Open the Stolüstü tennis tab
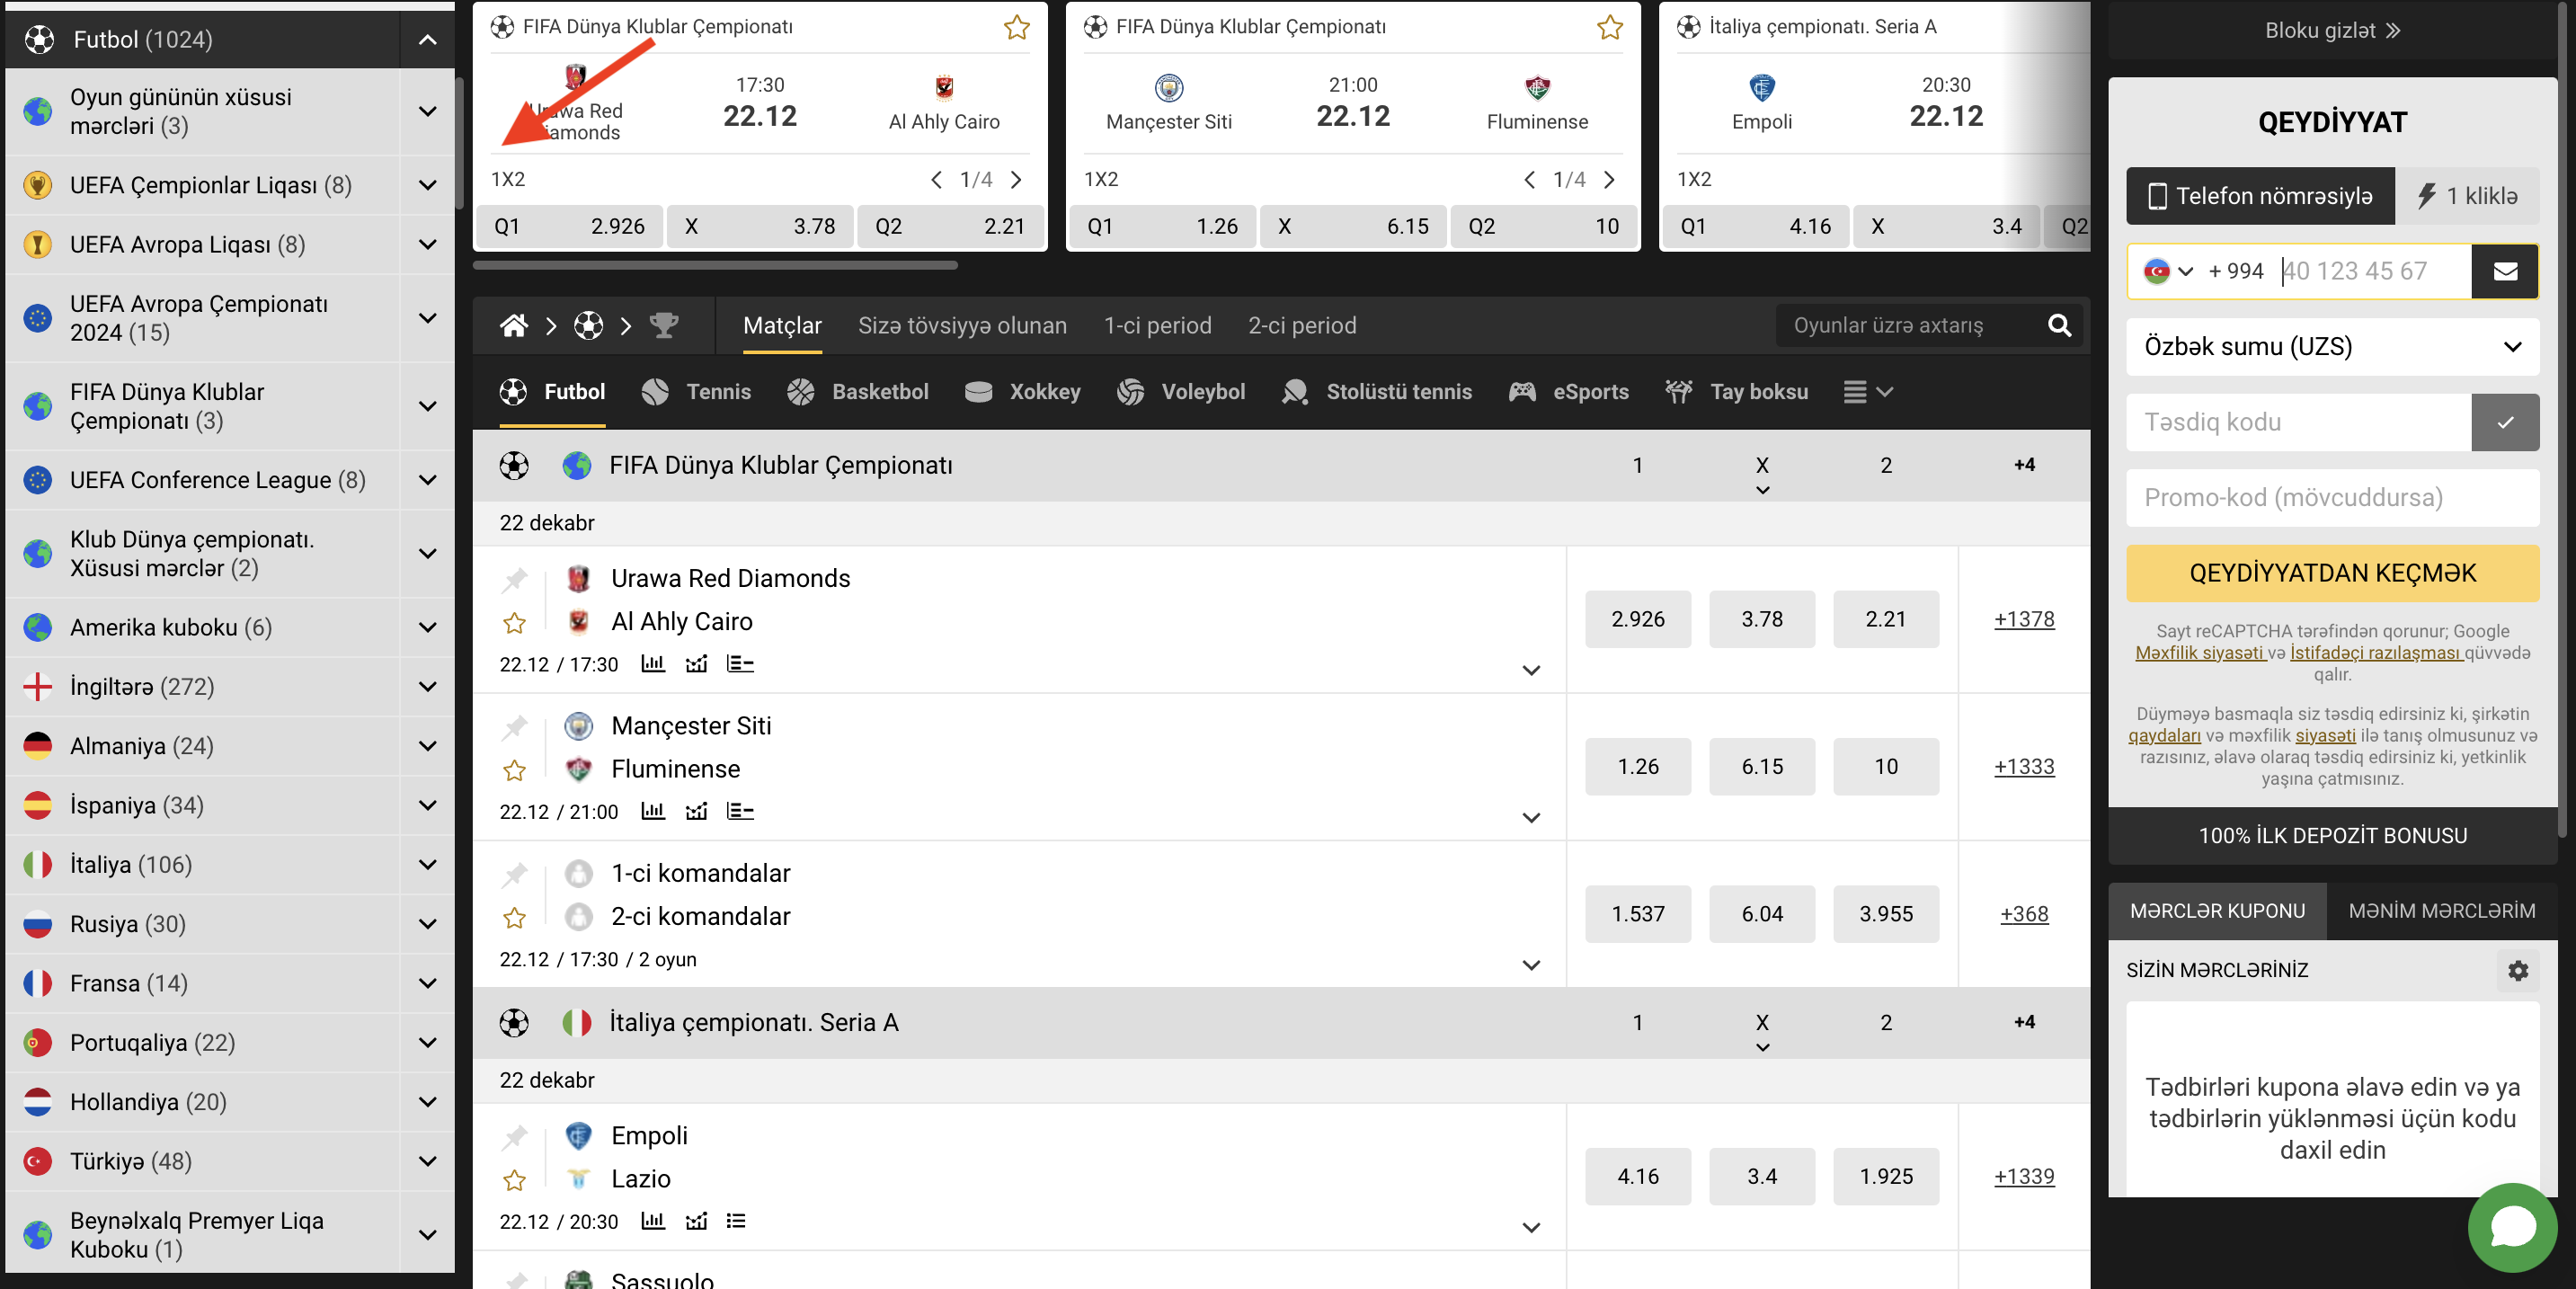The width and height of the screenshot is (2576, 1289). [x=1376, y=392]
